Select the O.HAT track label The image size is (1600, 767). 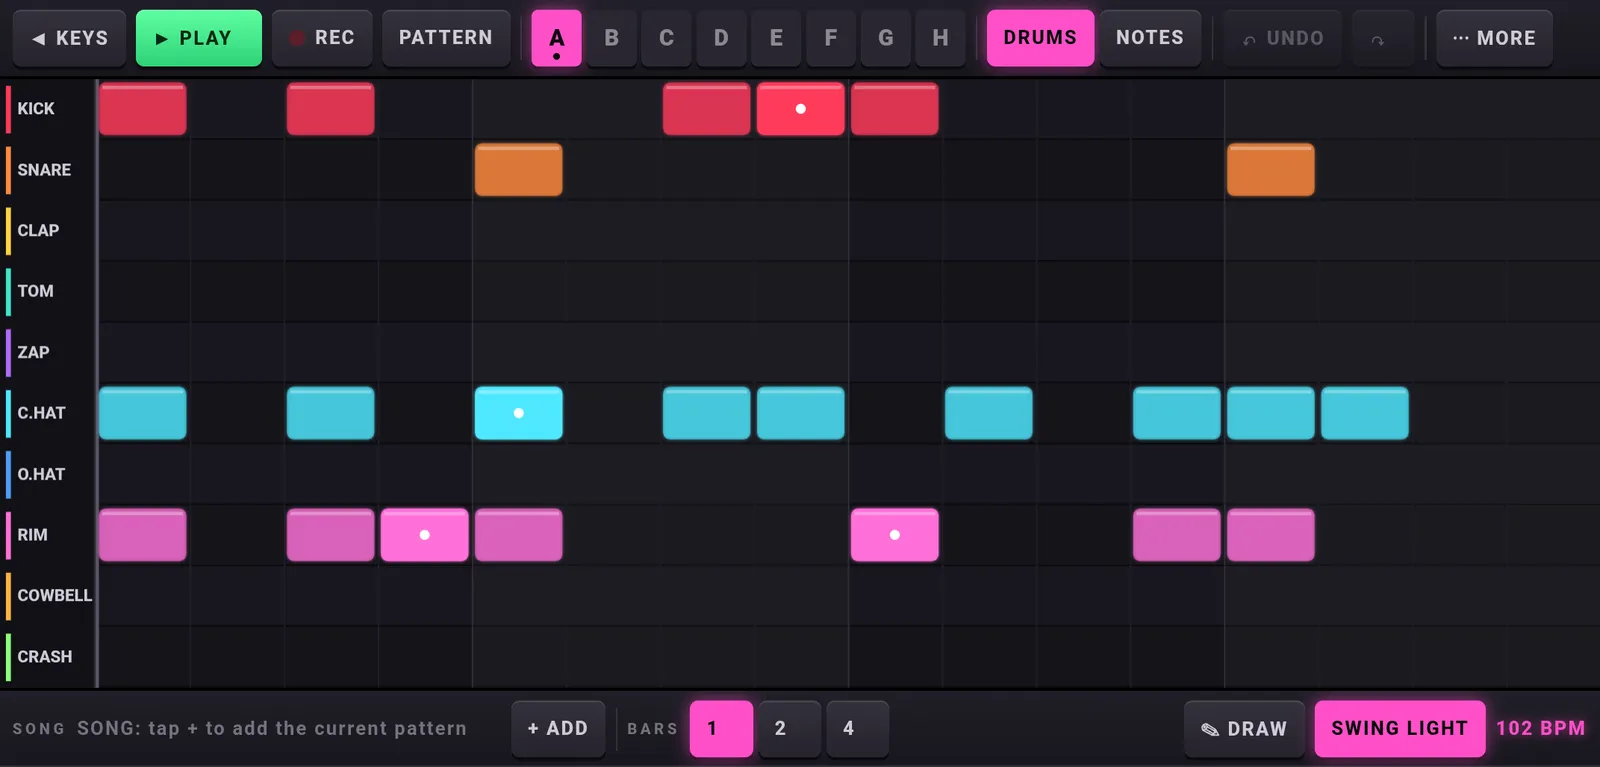tap(41, 474)
